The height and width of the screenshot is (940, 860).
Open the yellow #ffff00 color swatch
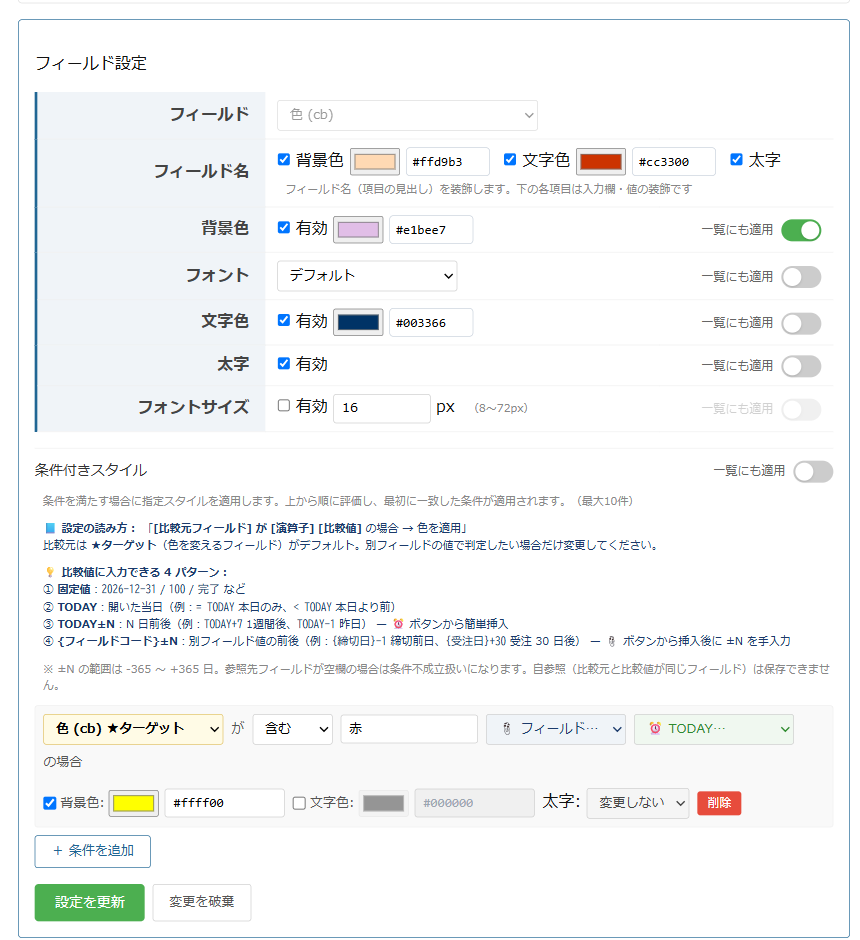(x=133, y=803)
